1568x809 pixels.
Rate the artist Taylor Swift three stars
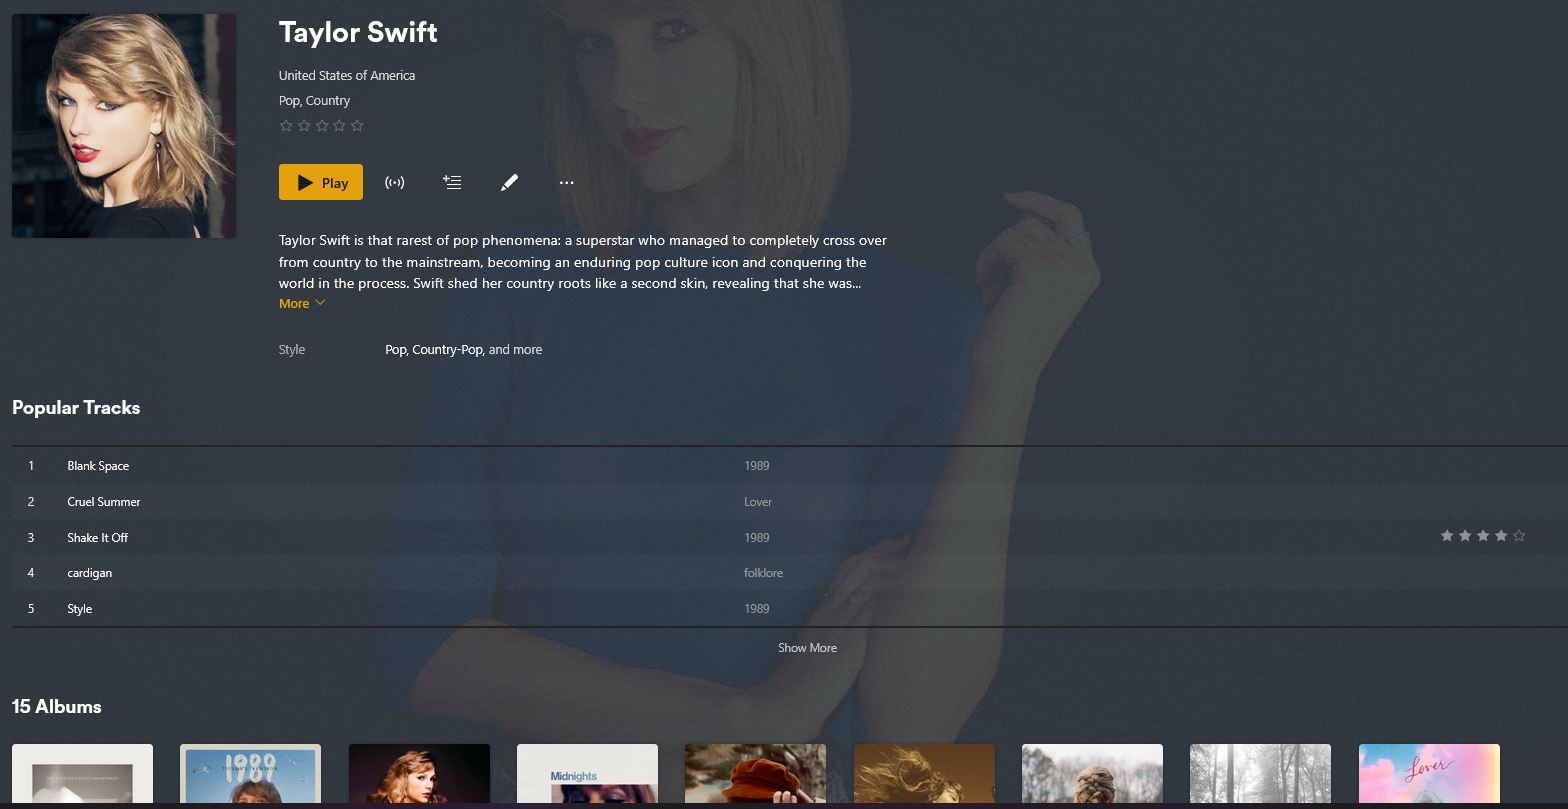(x=322, y=126)
